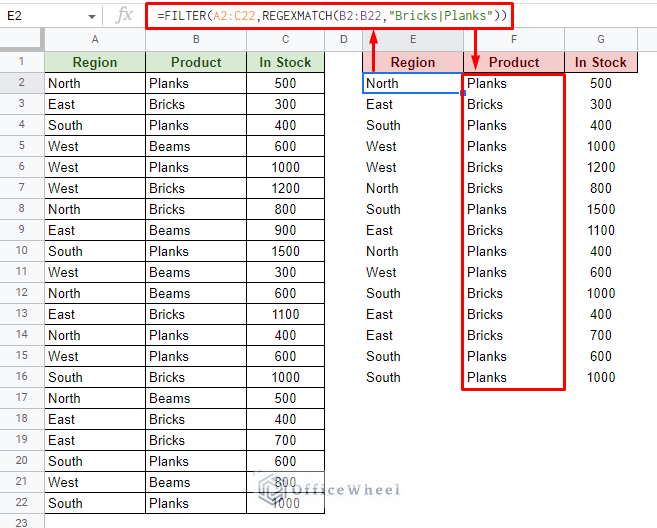Select column E header
The height and width of the screenshot is (528, 657).
[413, 40]
